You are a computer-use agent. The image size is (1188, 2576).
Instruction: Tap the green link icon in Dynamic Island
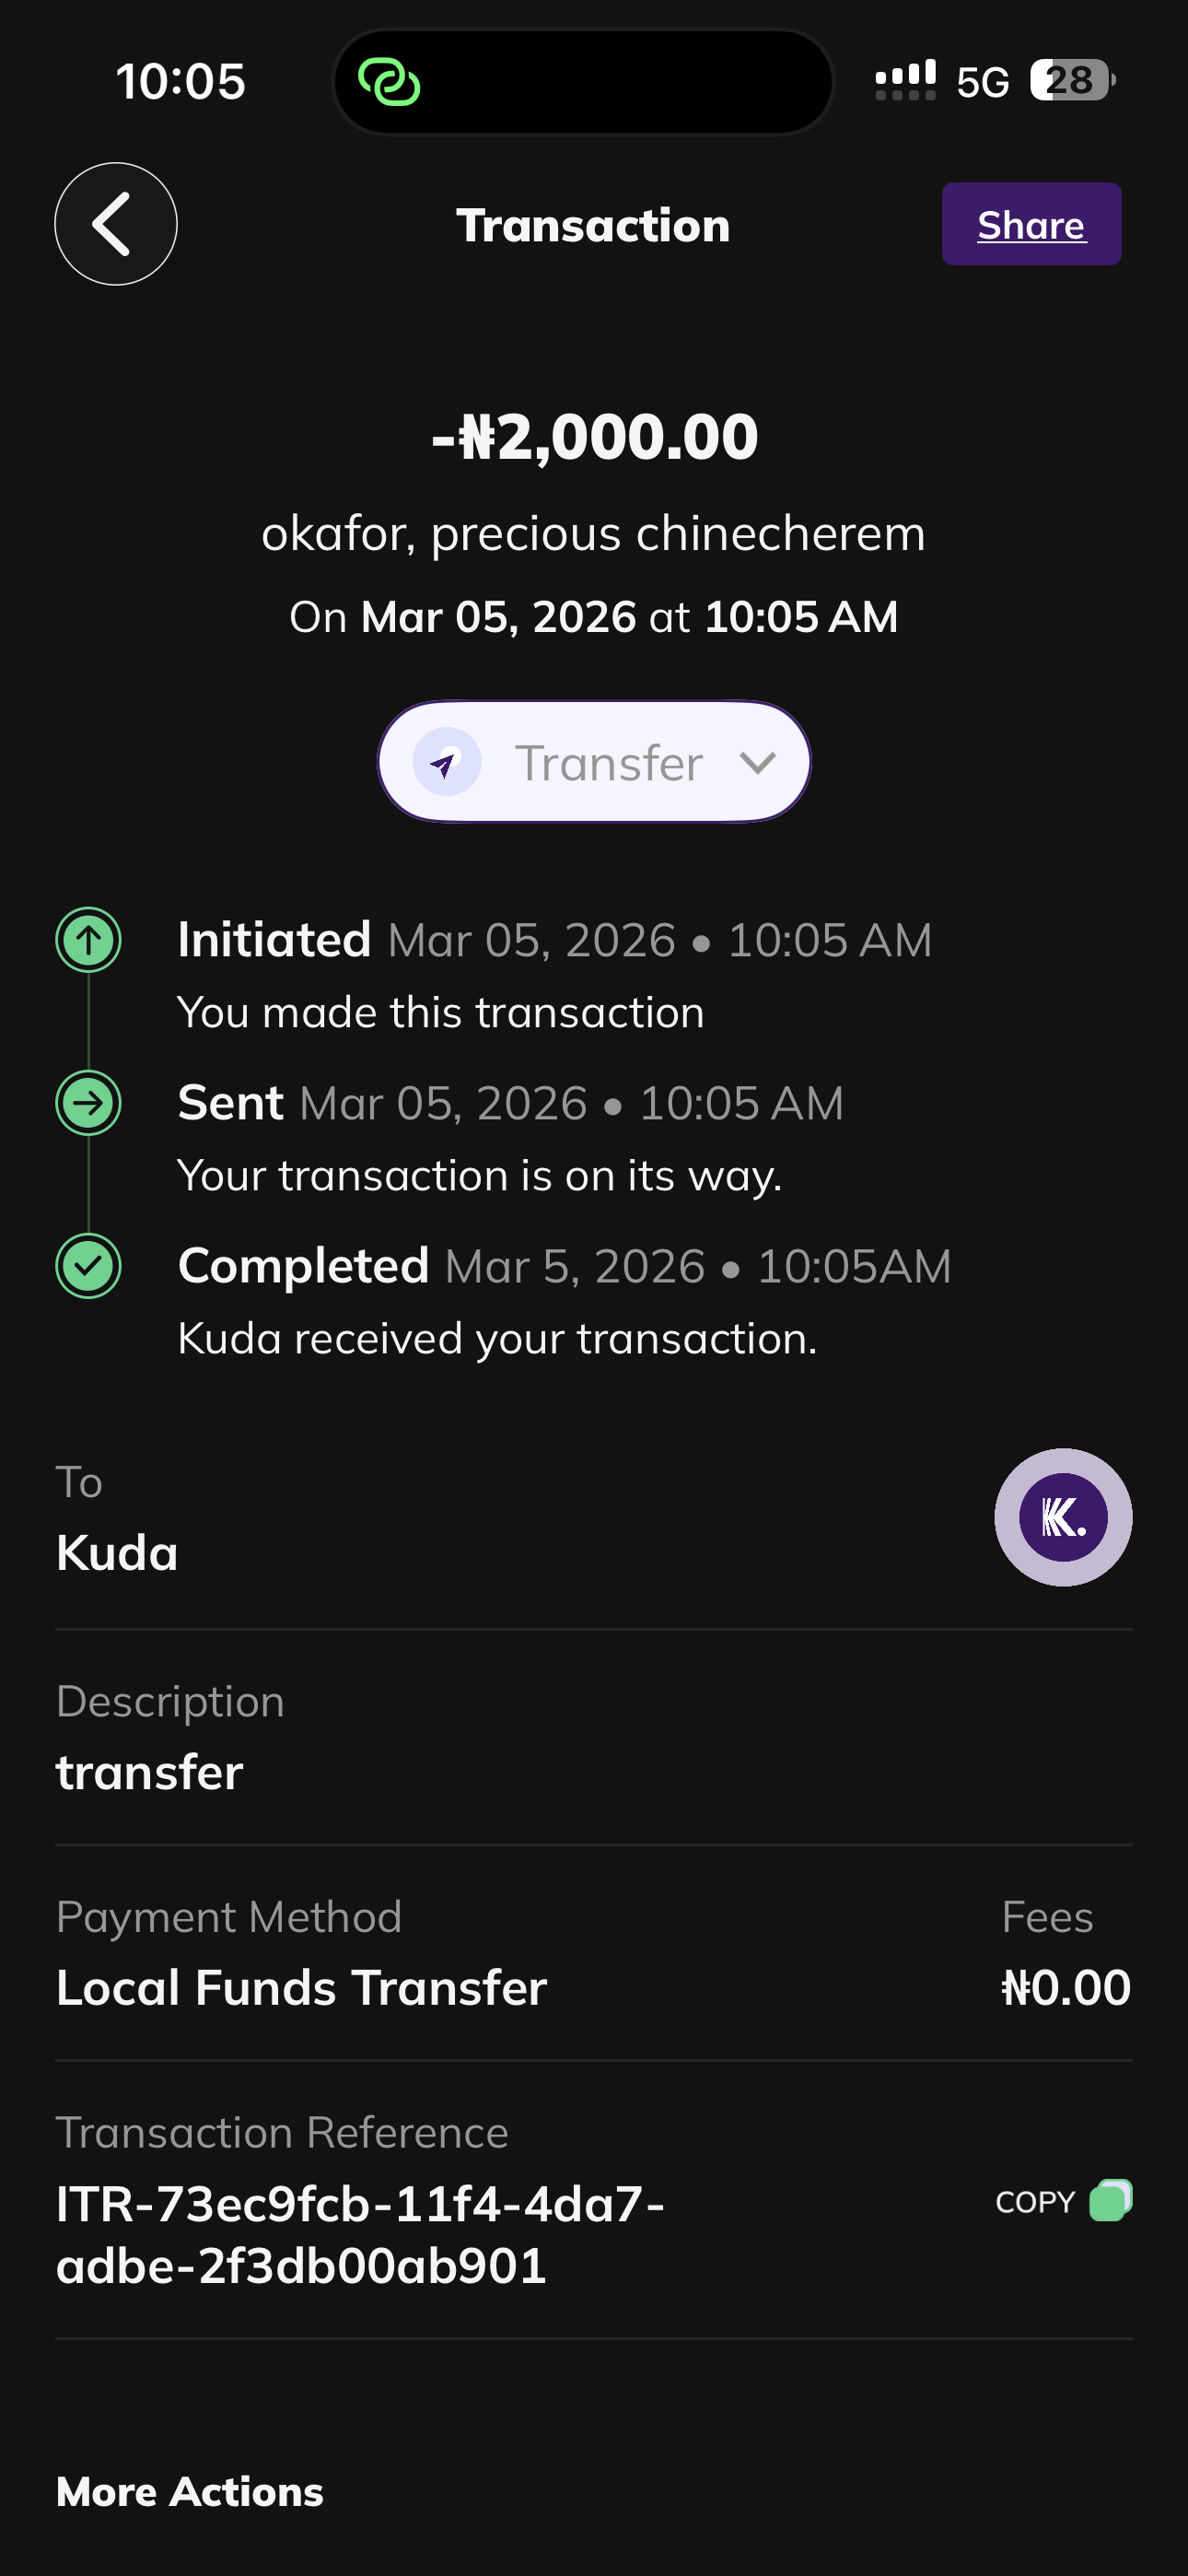click(389, 82)
